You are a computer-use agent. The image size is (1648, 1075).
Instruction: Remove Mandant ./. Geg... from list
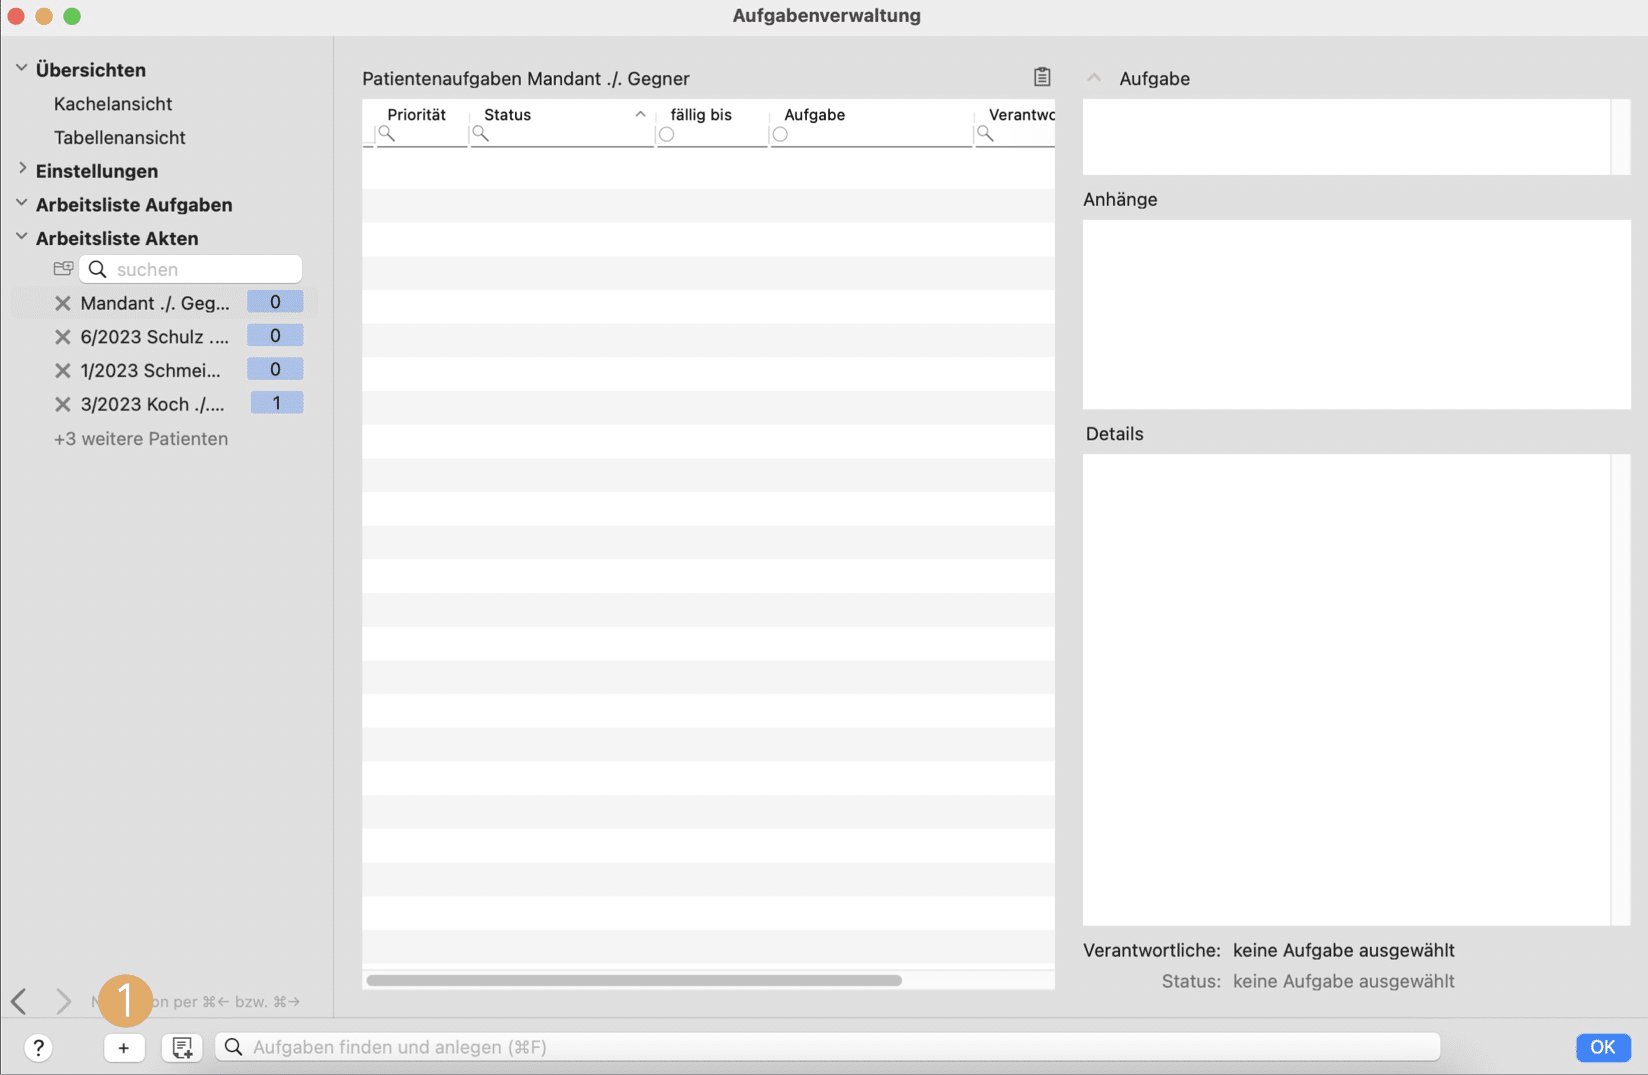click(62, 303)
